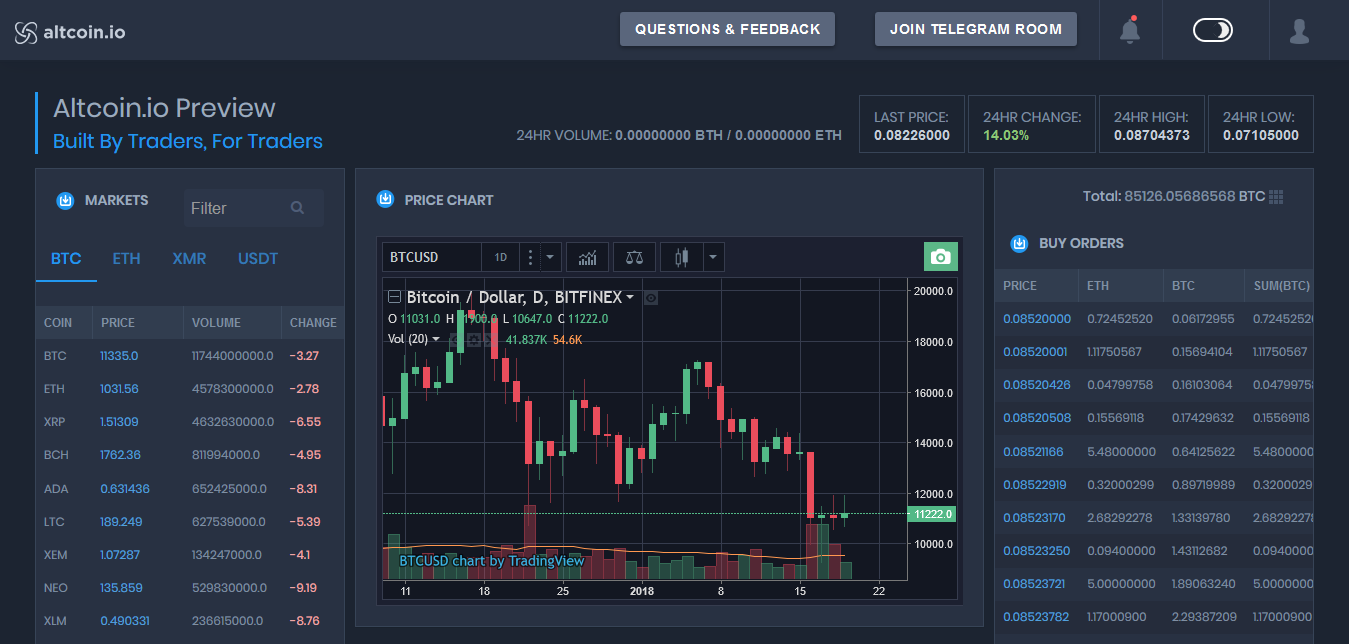Open the chart style dropdown arrow

(713, 257)
